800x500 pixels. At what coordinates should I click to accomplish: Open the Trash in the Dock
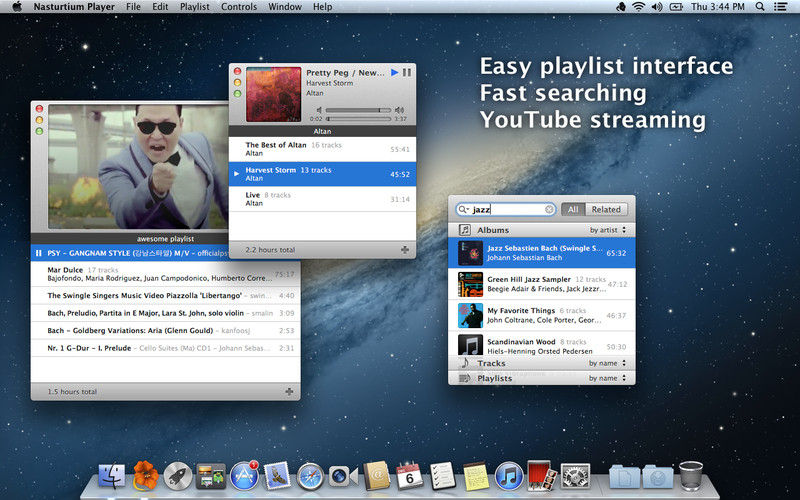pos(691,476)
